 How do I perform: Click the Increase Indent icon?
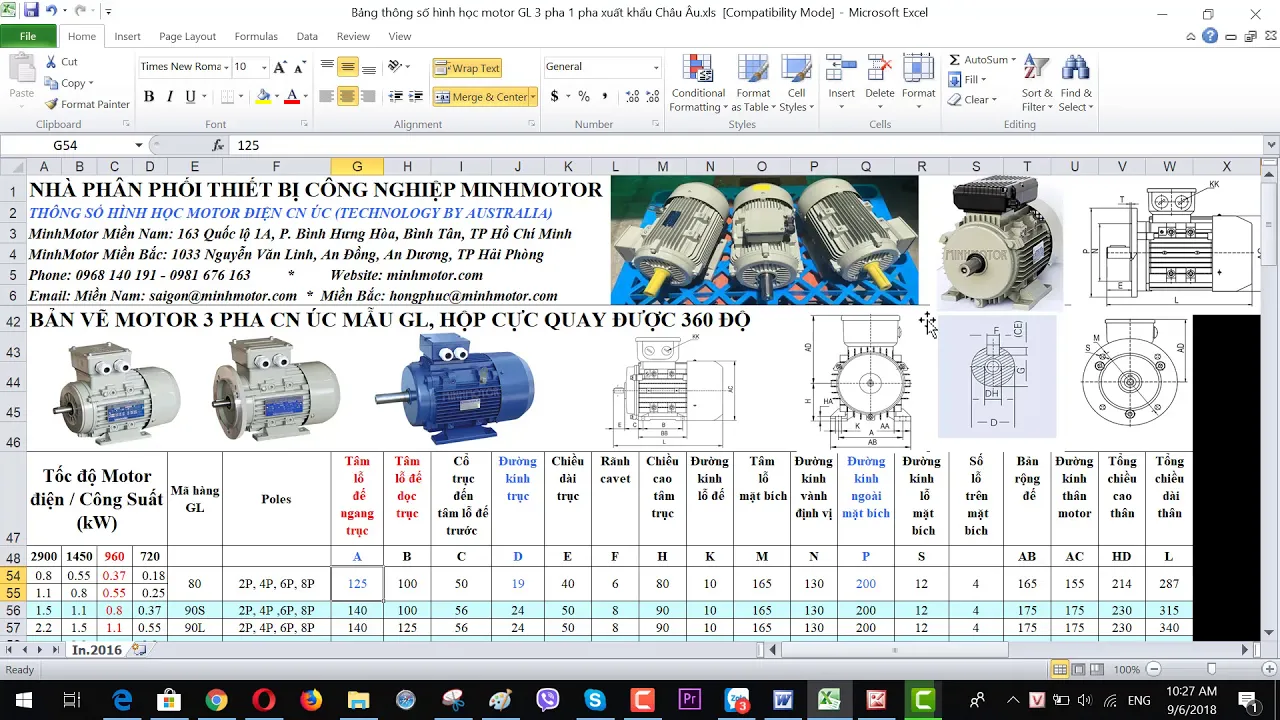pos(416,97)
